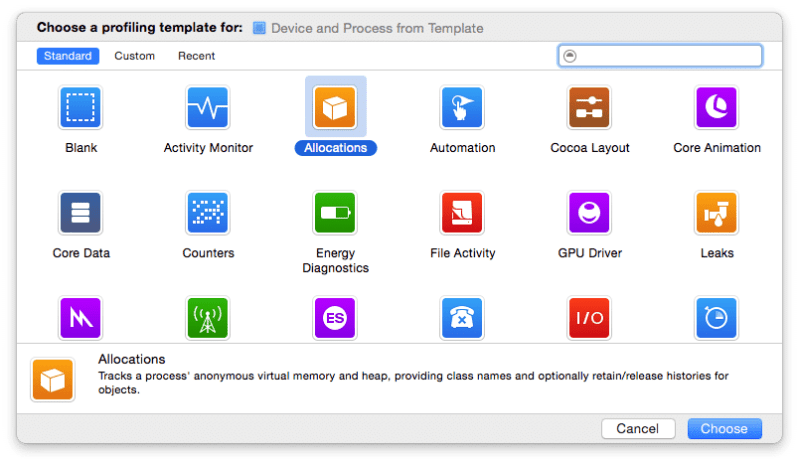This screenshot has width=799, height=464.
Task: Click the highlighted Allocations label
Action: click(335, 148)
